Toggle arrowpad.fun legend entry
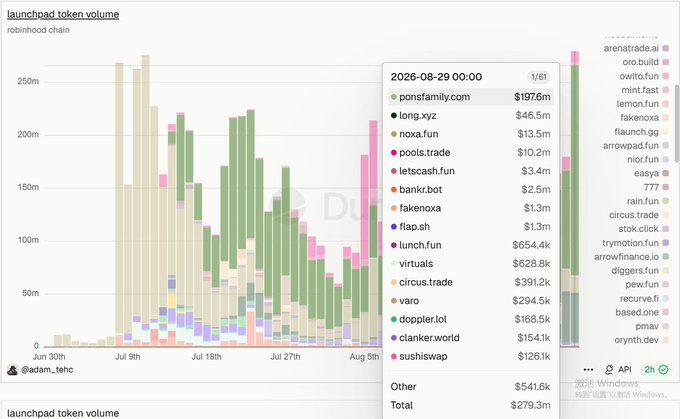 635,145
